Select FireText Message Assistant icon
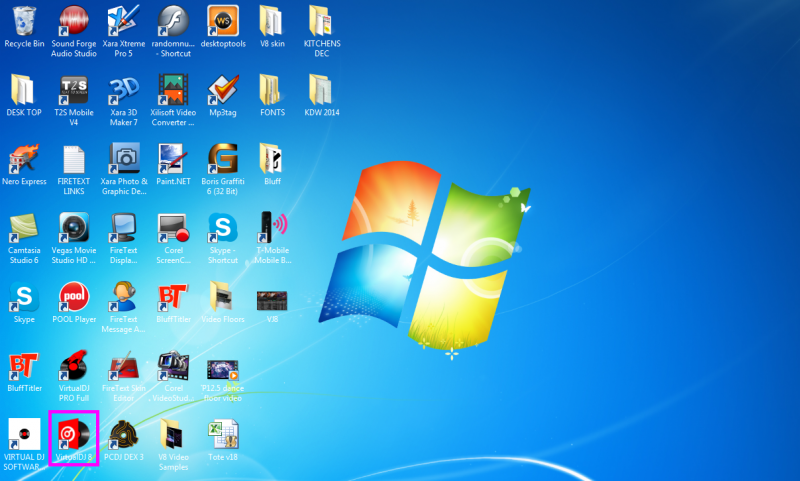 (x=123, y=297)
